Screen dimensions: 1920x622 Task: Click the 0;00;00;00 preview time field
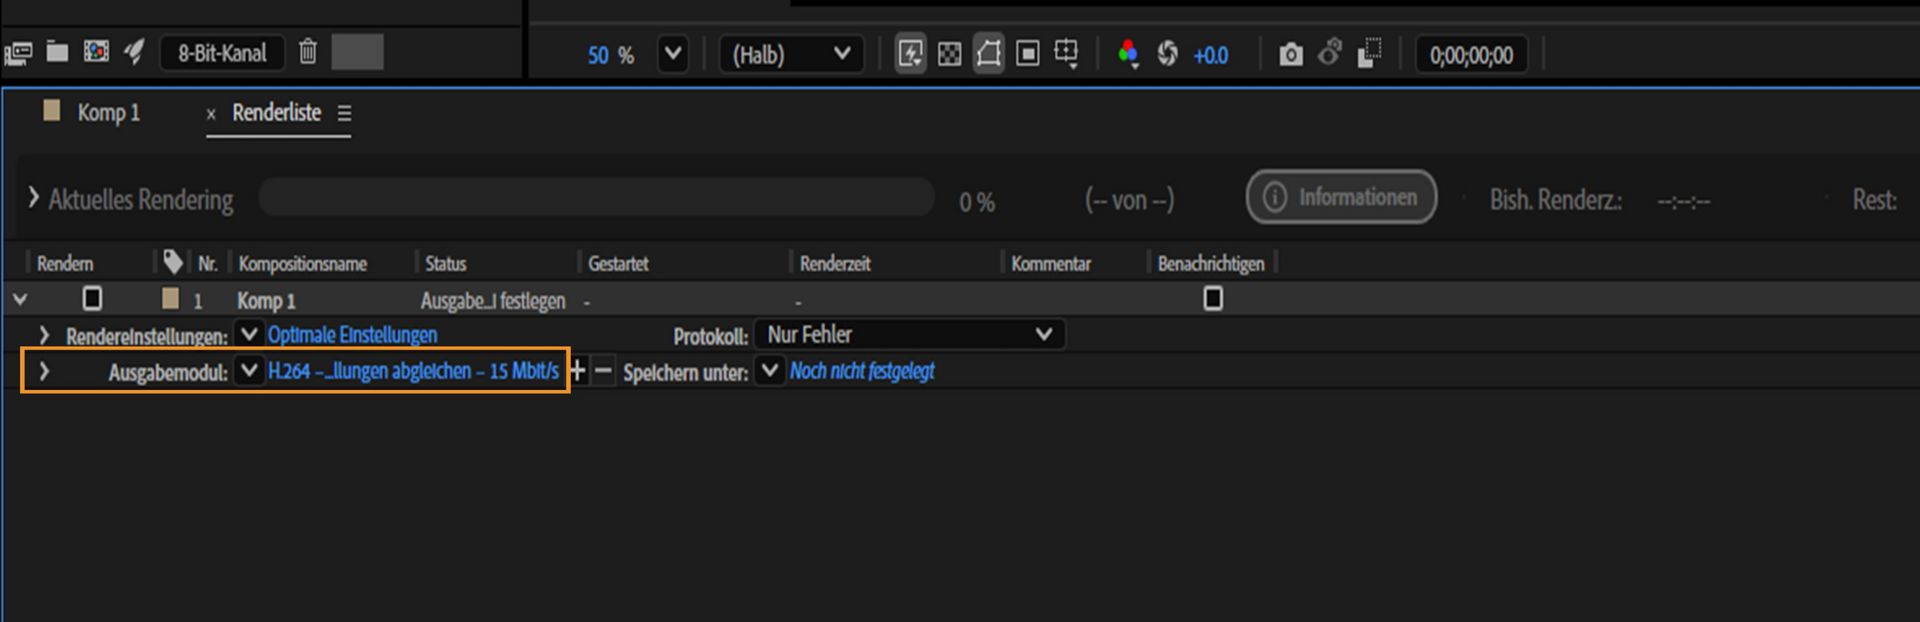pos(1471,54)
